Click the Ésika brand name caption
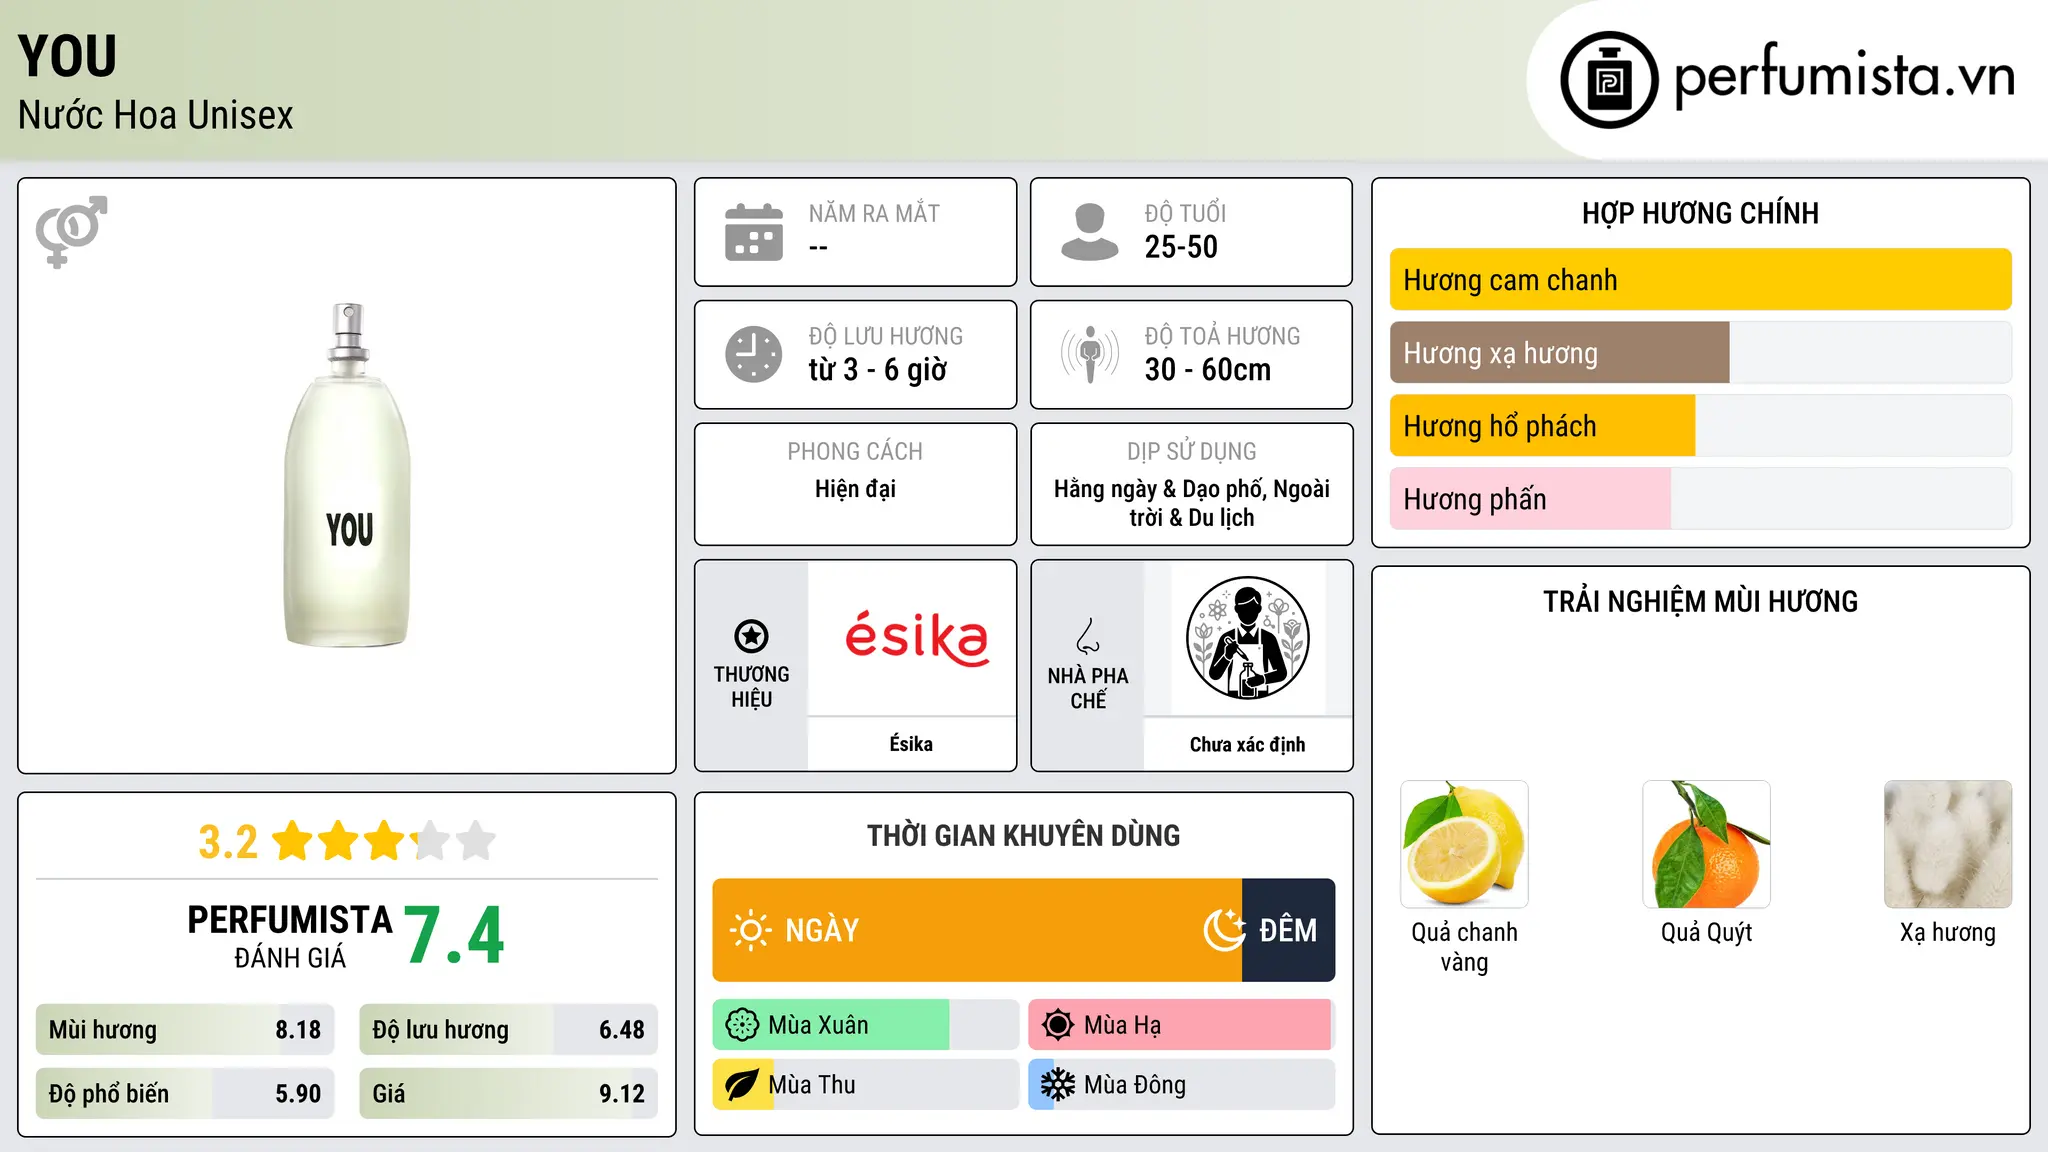The image size is (2048, 1152). pos(911,744)
